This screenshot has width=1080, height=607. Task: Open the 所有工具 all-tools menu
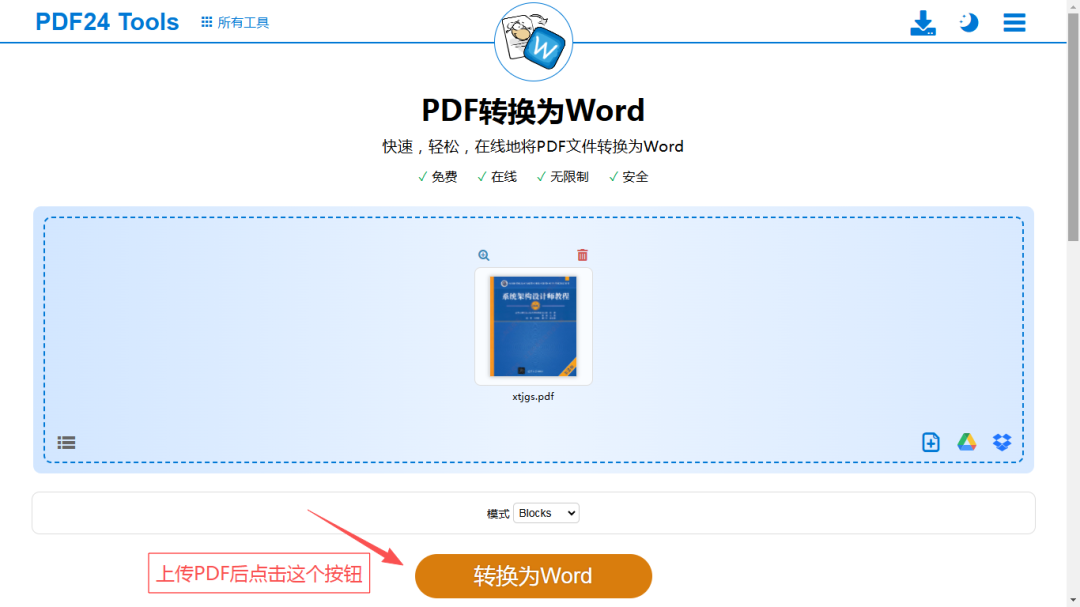pos(235,22)
